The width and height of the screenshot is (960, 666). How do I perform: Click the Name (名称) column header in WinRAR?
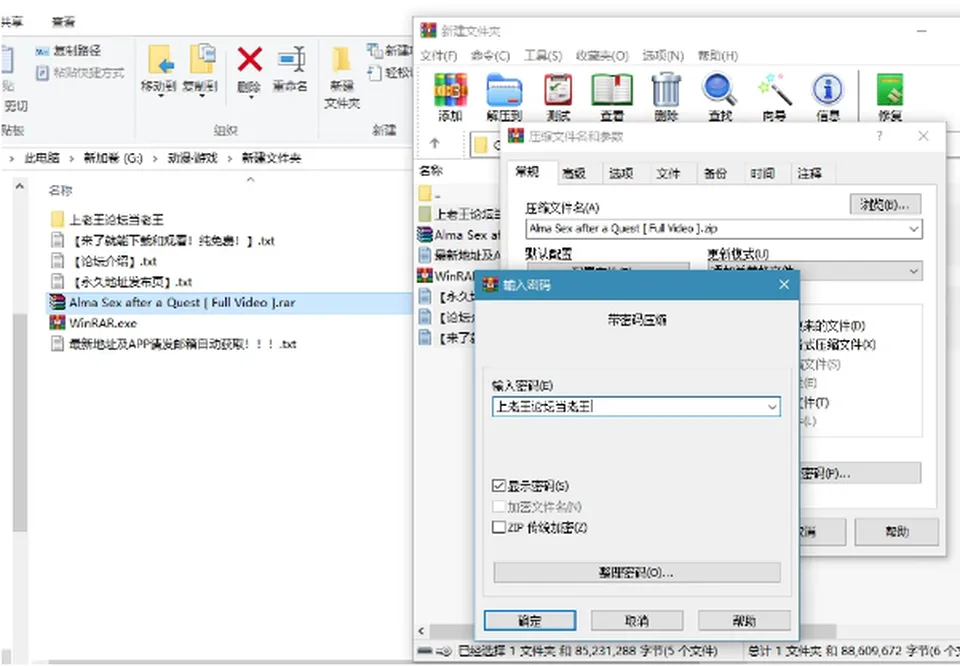coord(431,170)
